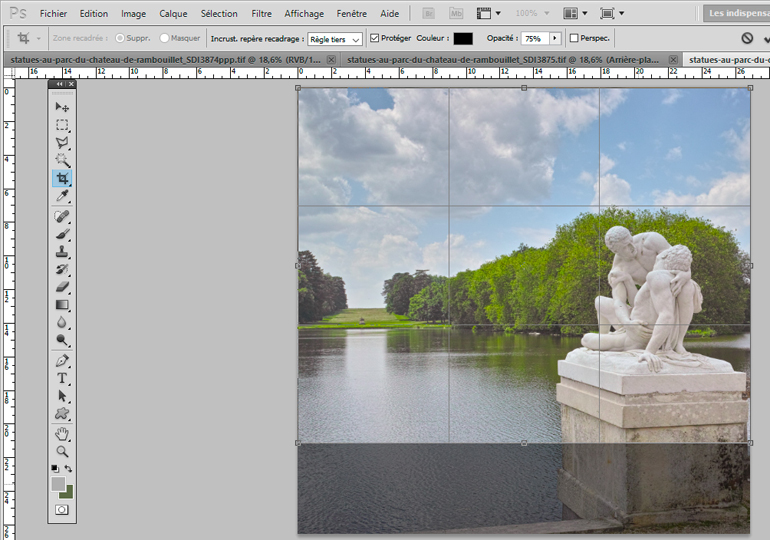
Task: Select the Gradient tool
Action: pos(62,305)
